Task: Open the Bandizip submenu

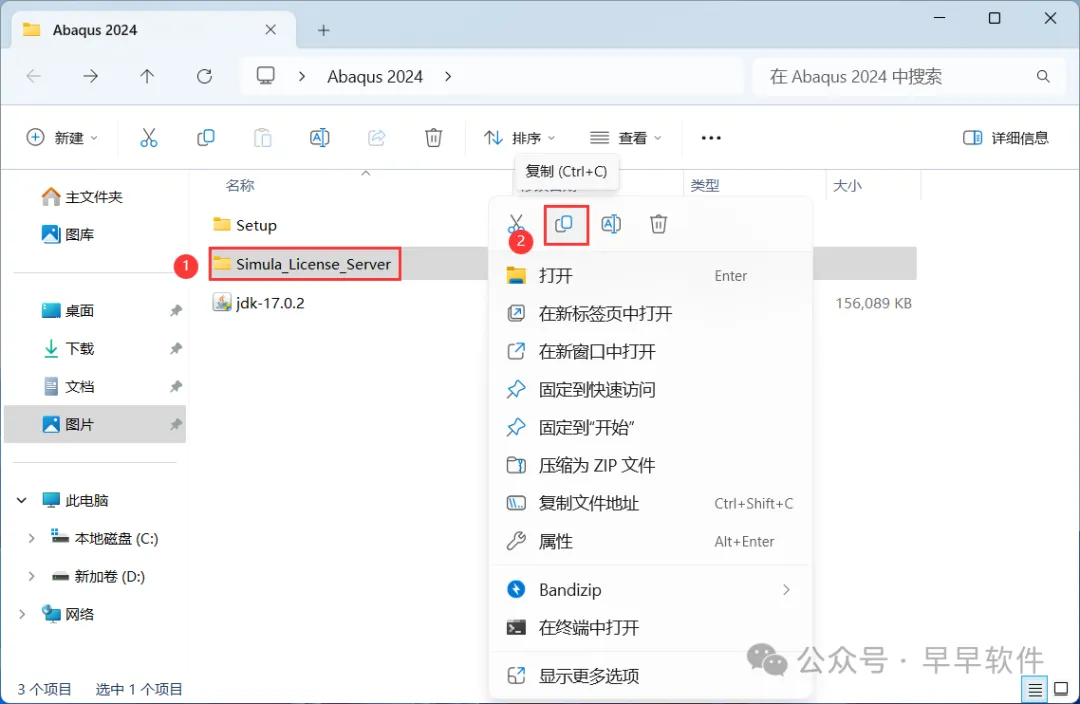Action: point(651,590)
